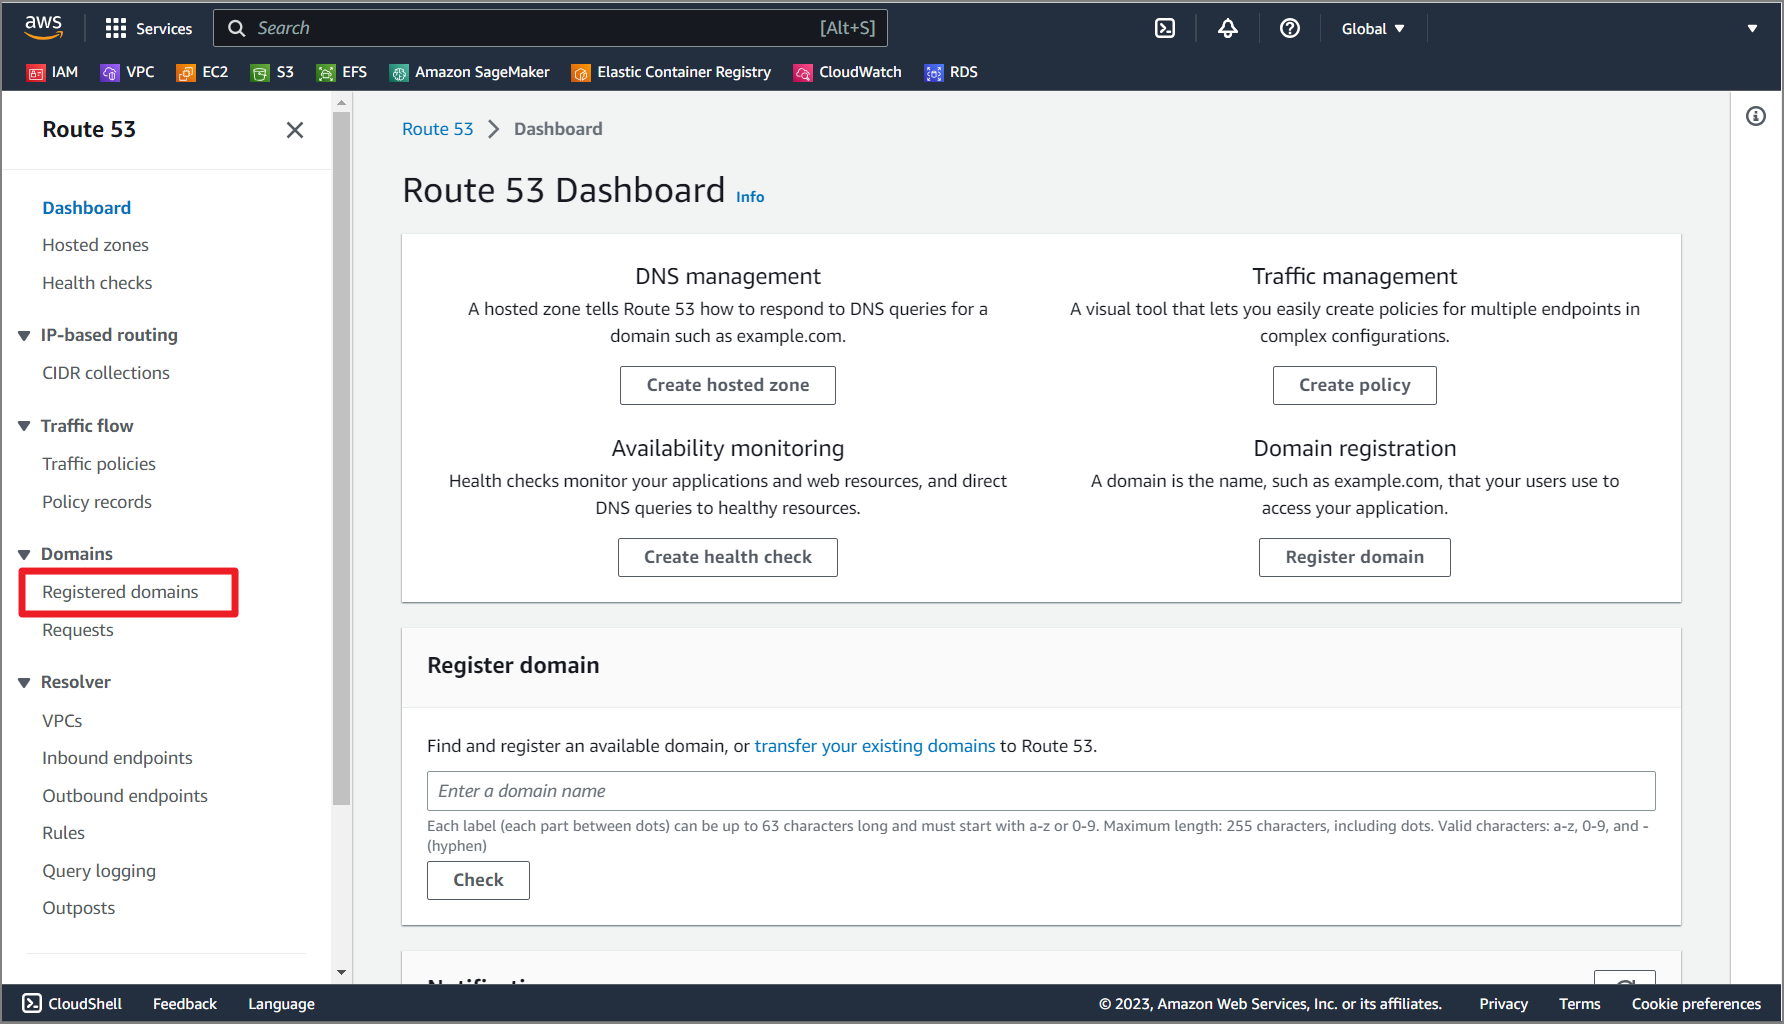Open the Services grid menu
Viewport: 1784px width, 1024px height.
149,28
